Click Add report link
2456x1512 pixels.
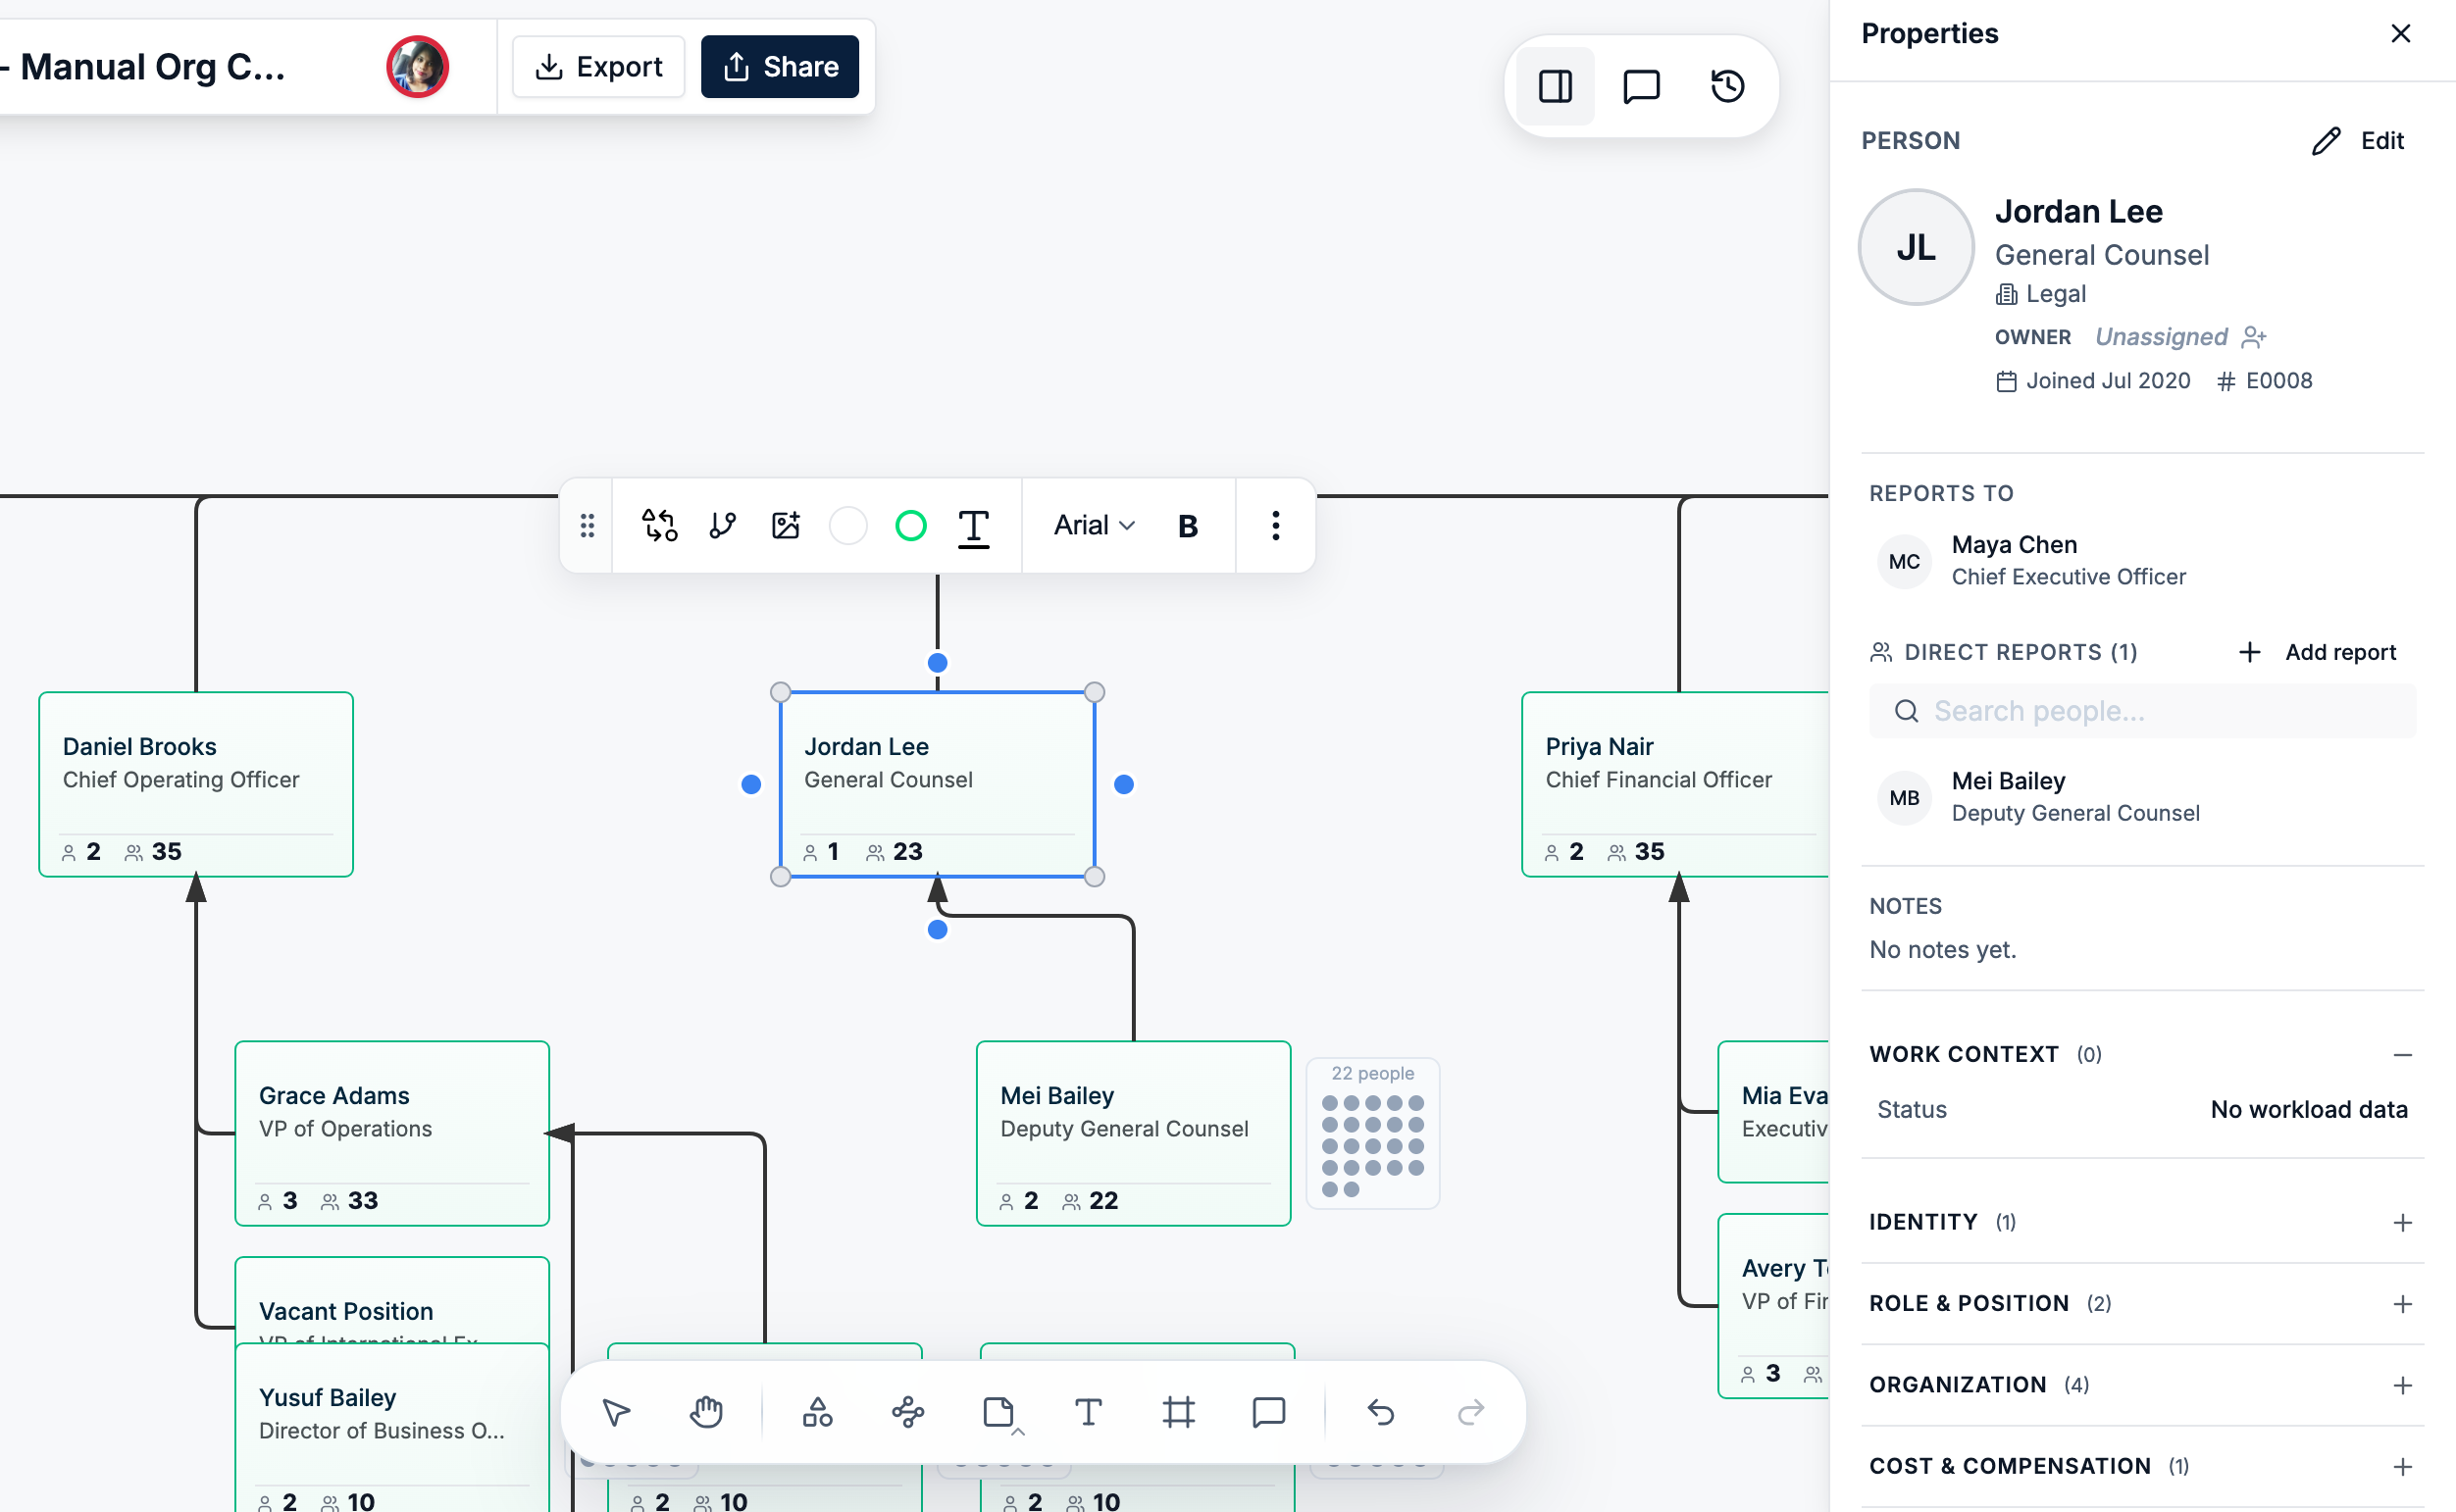[x=2316, y=652]
